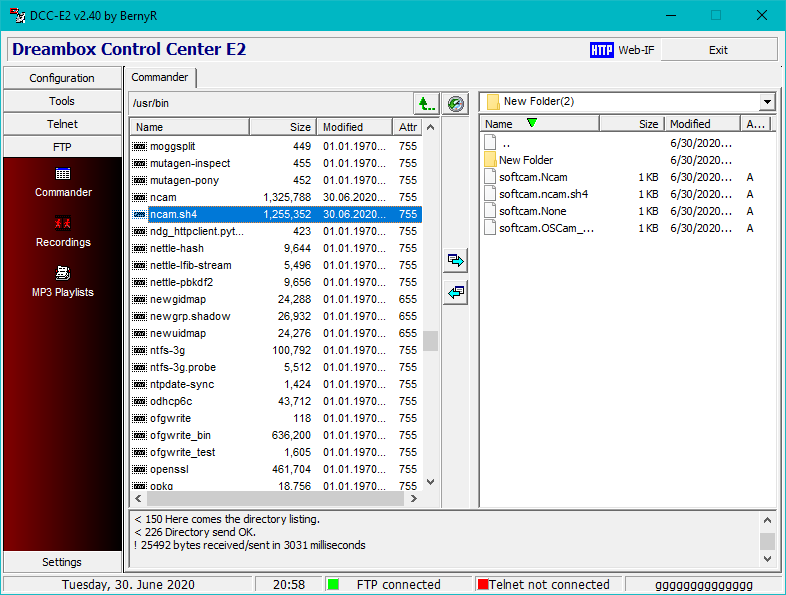Open the Settings section
Image resolution: width=786 pixels, height=595 pixels.
tap(62, 562)
